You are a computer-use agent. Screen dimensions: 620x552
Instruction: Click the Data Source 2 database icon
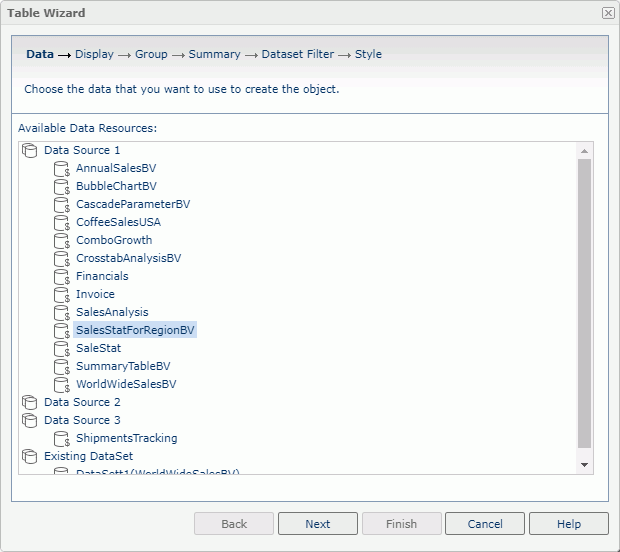tap(29, 402)
